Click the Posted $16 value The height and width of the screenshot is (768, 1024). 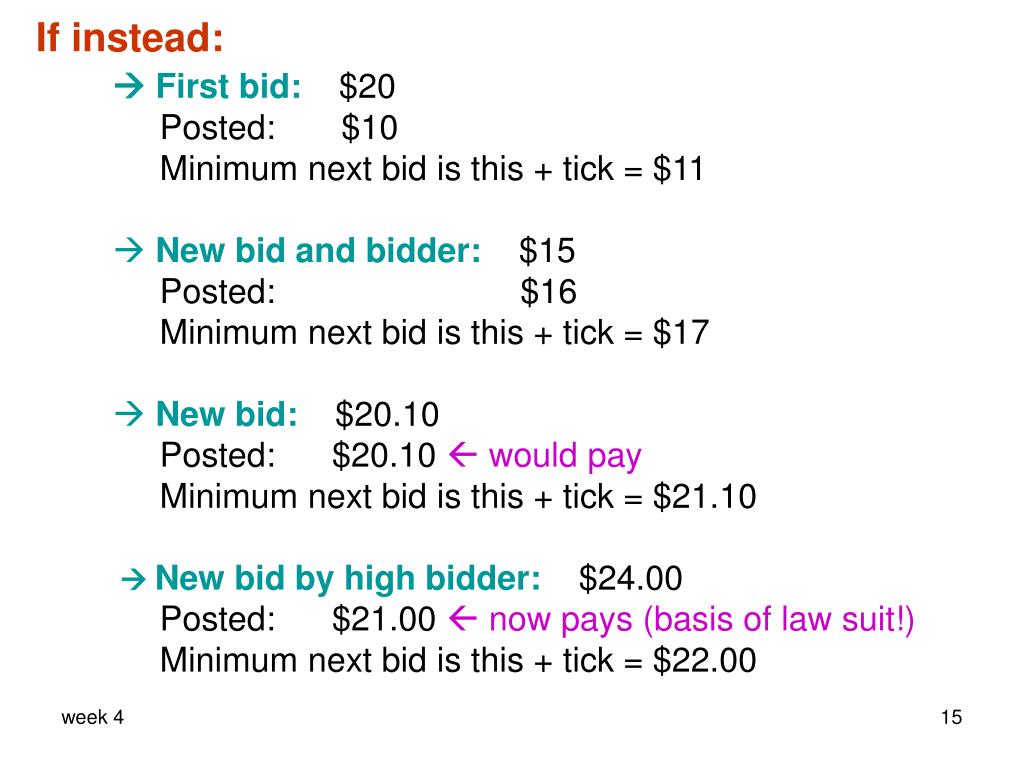[548, 292]
